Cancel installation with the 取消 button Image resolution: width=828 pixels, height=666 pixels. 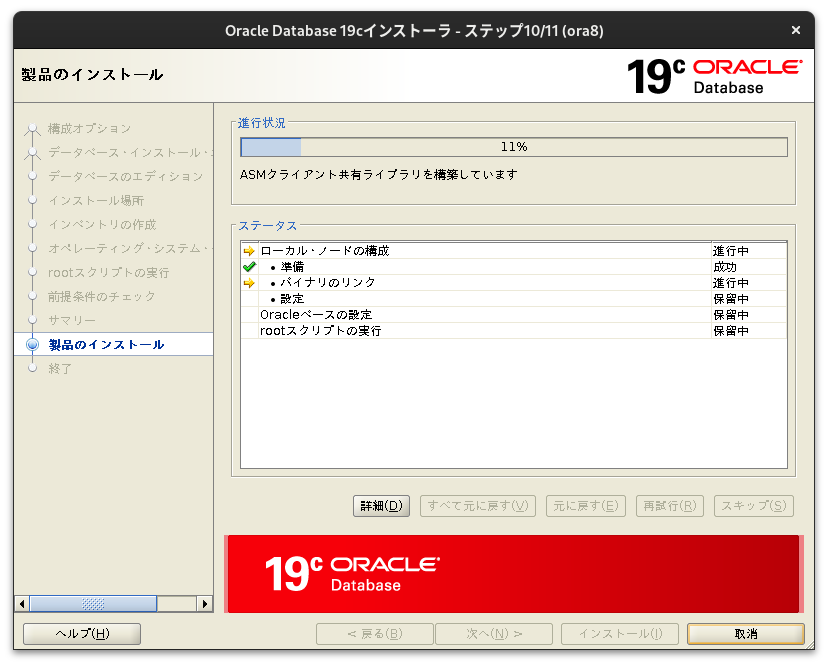pyautogui.click(x=746, y=634)
